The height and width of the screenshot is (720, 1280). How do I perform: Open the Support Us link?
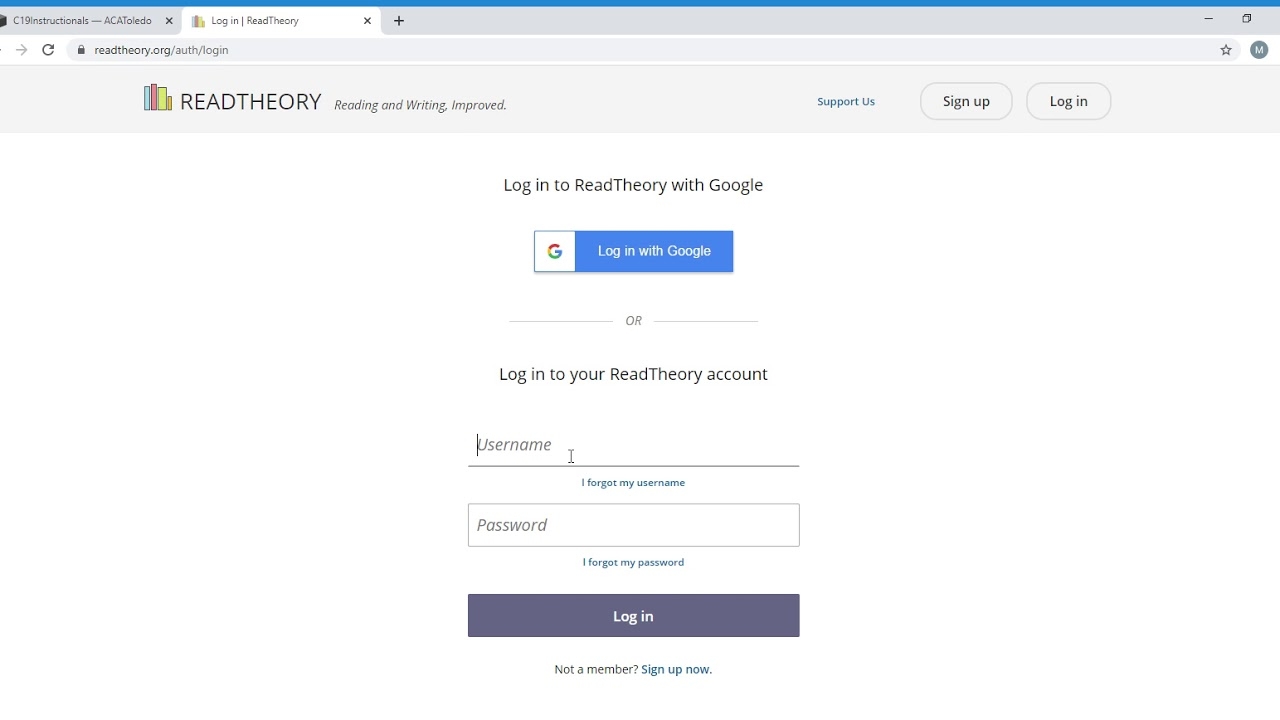846,101
